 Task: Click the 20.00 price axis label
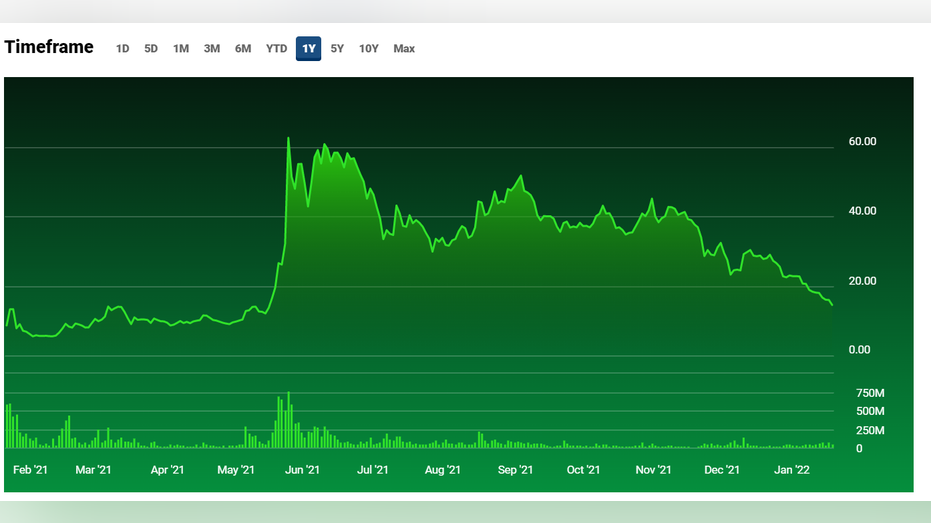tap(862, 281)
